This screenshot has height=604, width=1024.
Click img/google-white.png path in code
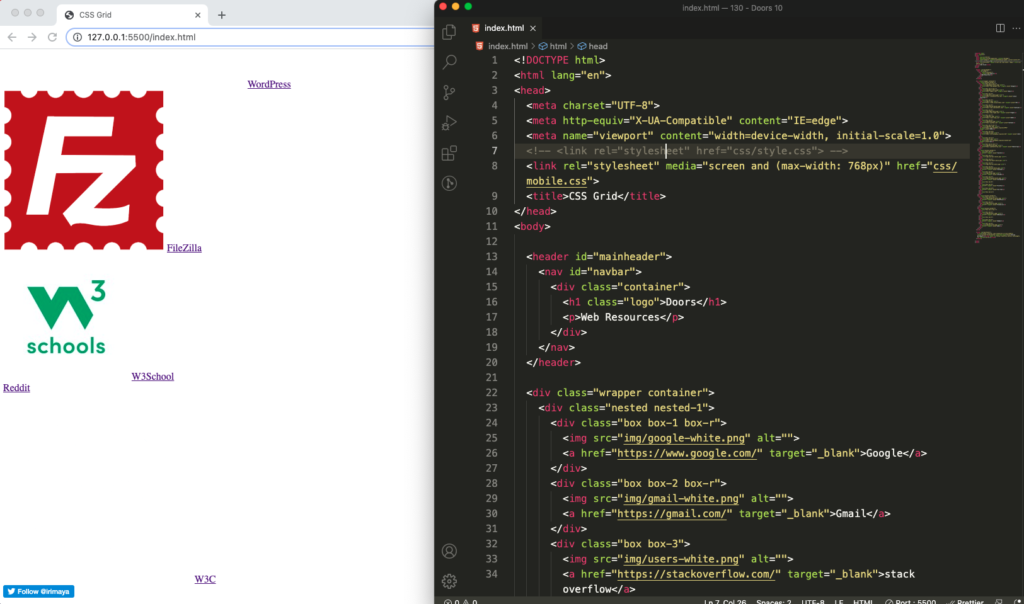684,438
